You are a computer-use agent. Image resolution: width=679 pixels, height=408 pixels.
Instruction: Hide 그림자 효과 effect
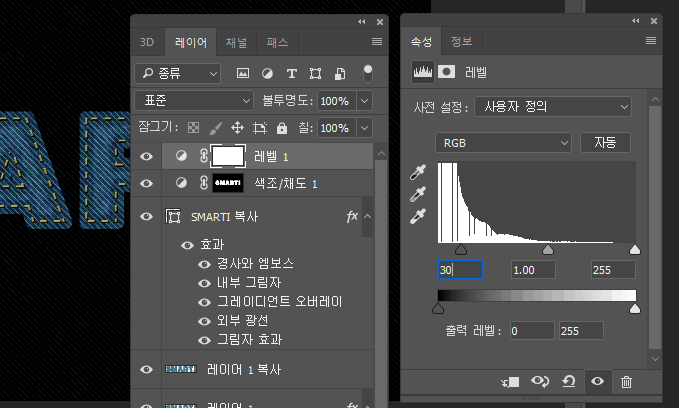pos(204,340)
